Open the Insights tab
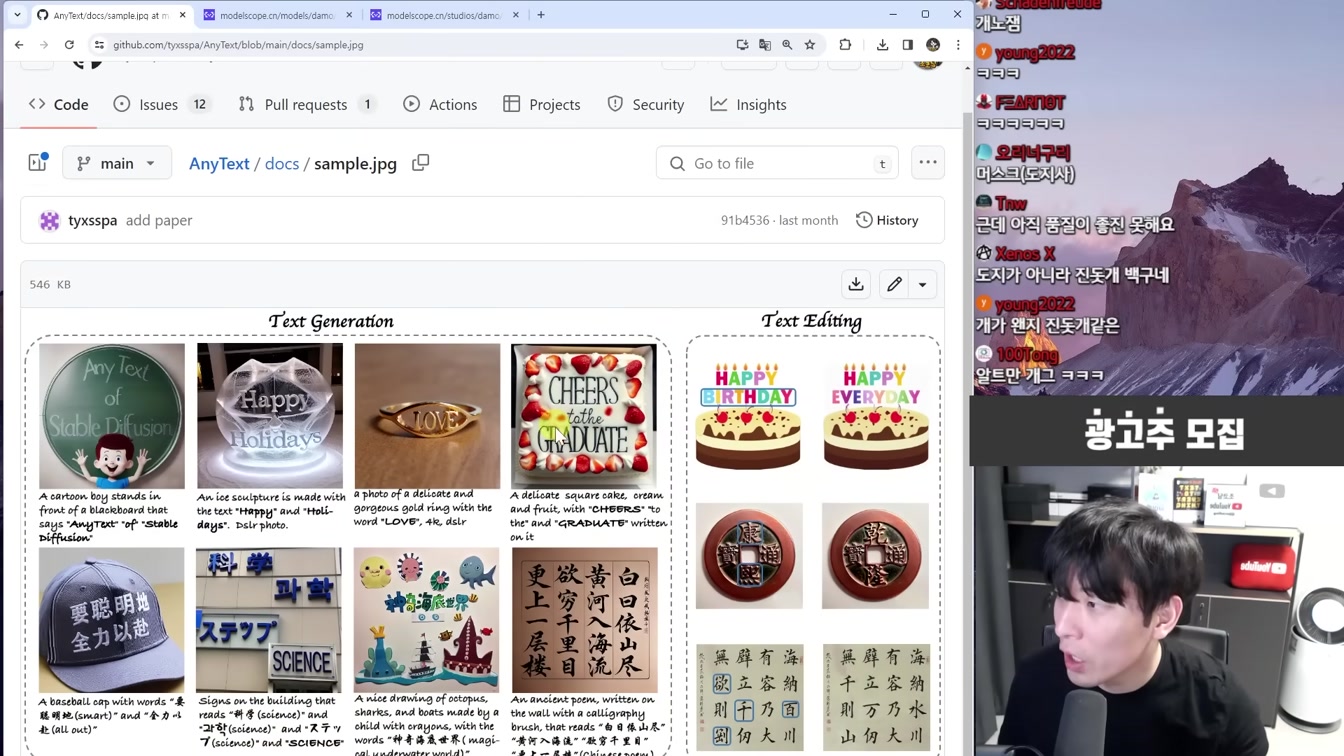This screenshot has height=756, width=1344. [749, 104]
